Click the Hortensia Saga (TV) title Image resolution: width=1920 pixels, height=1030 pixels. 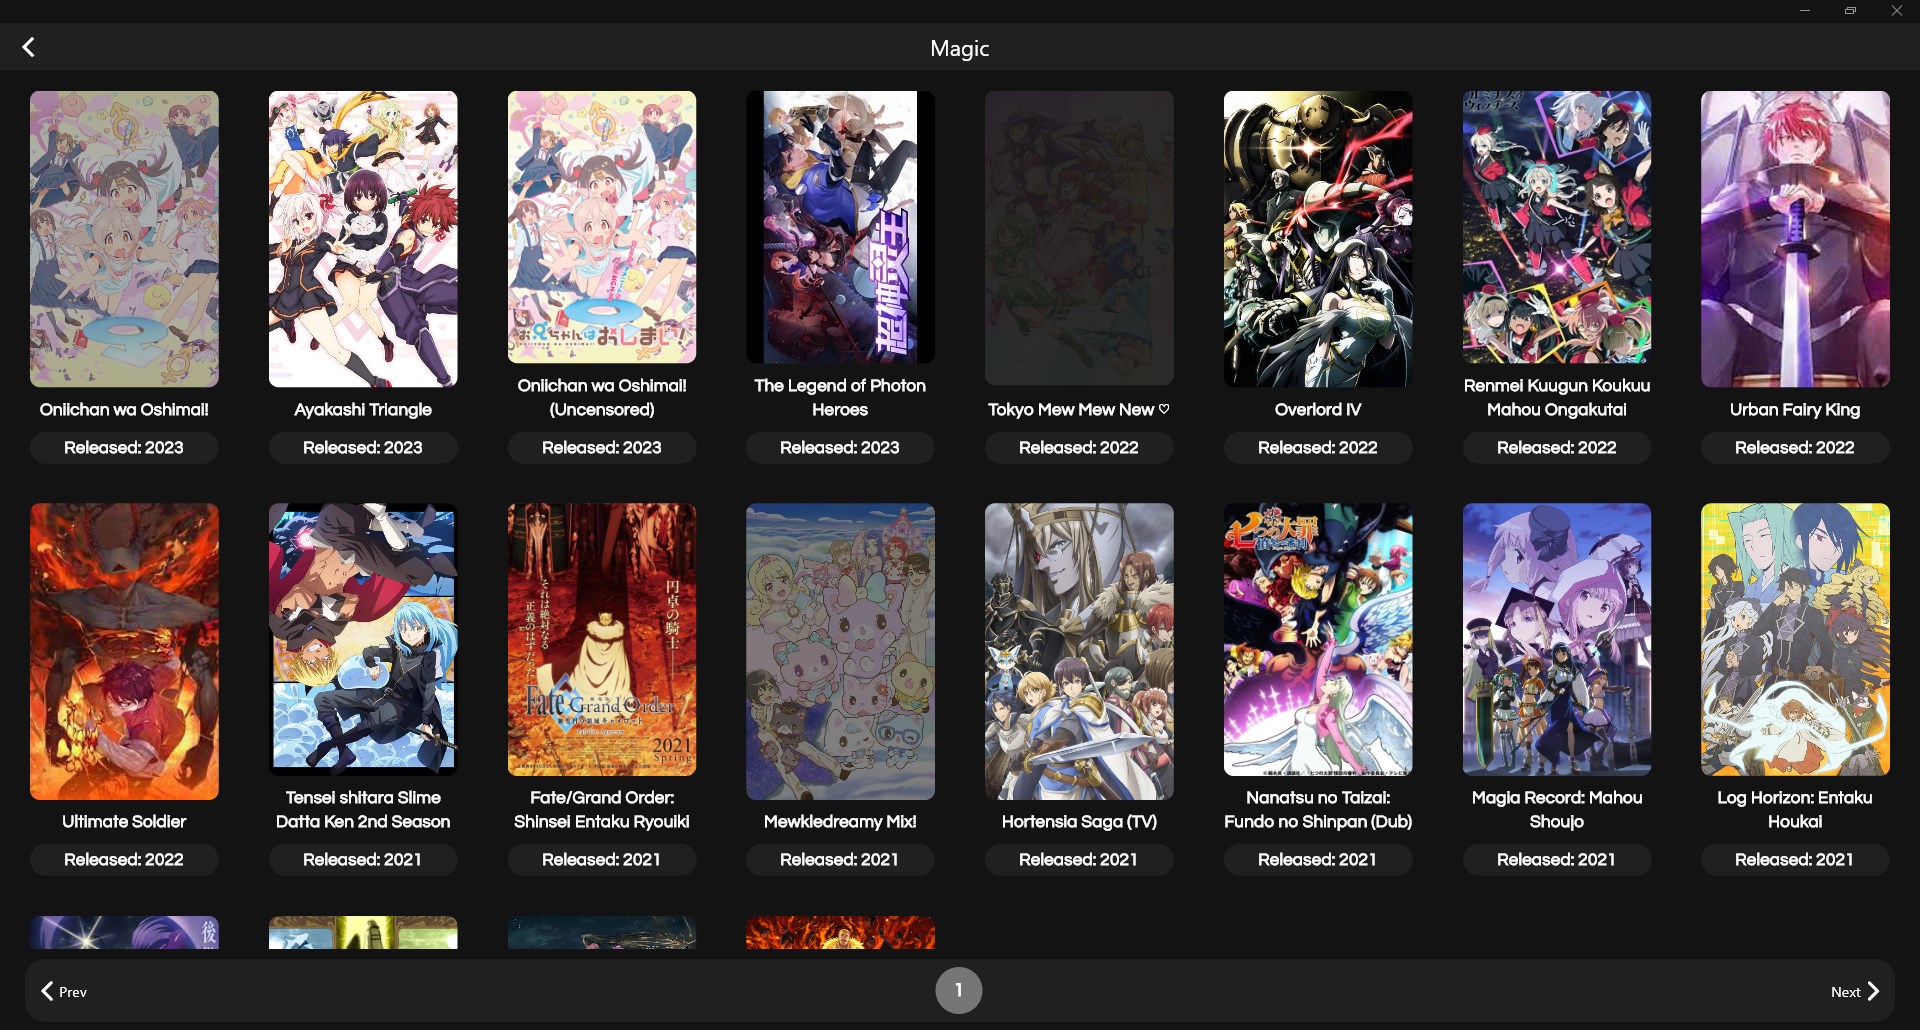tap(1079, 822)
